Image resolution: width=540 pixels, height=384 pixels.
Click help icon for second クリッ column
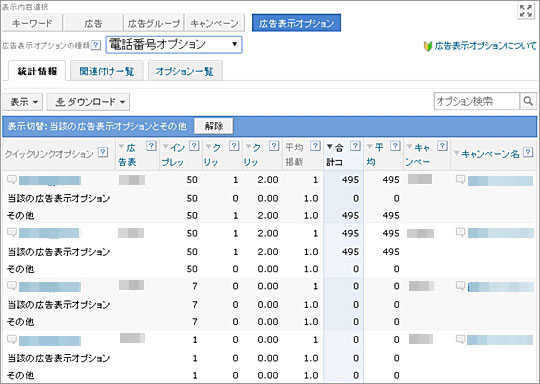[x=274, y=146]
